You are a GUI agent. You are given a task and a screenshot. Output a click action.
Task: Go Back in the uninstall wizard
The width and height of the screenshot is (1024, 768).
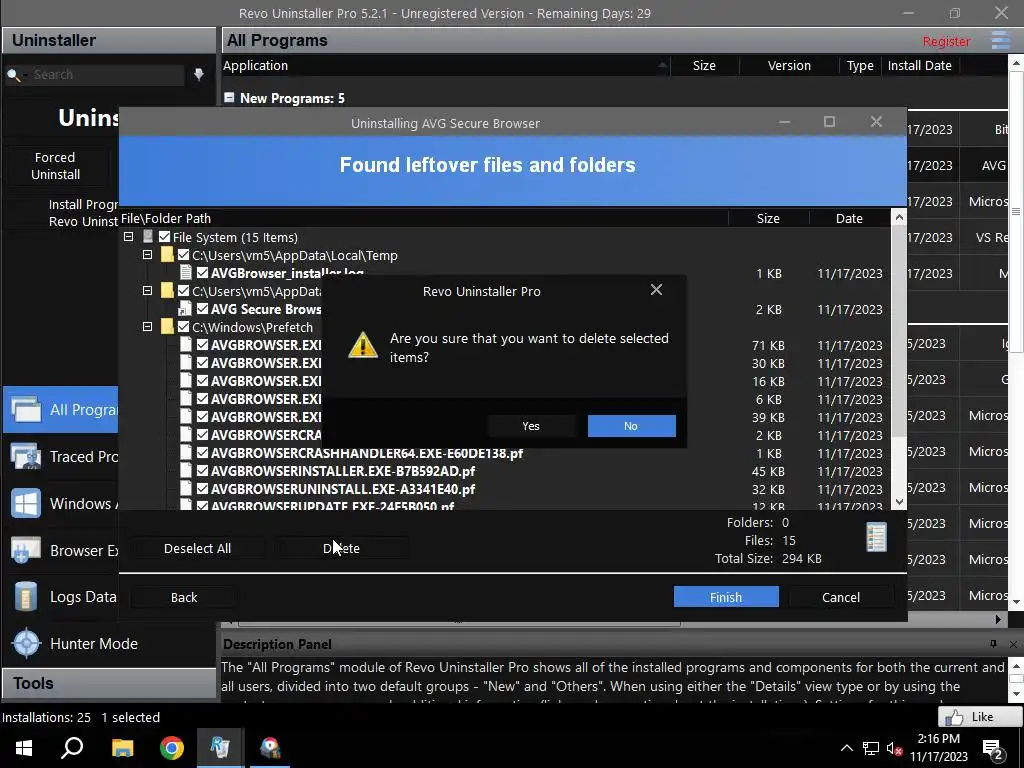pyautogui.click(x=184, y=597)
